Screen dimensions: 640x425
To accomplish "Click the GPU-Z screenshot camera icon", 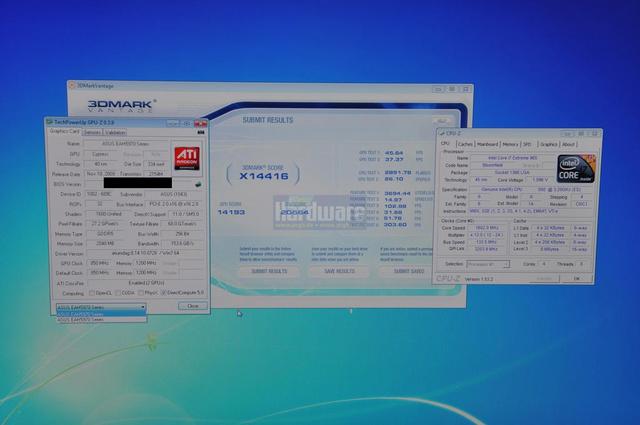I will (201, 132).
